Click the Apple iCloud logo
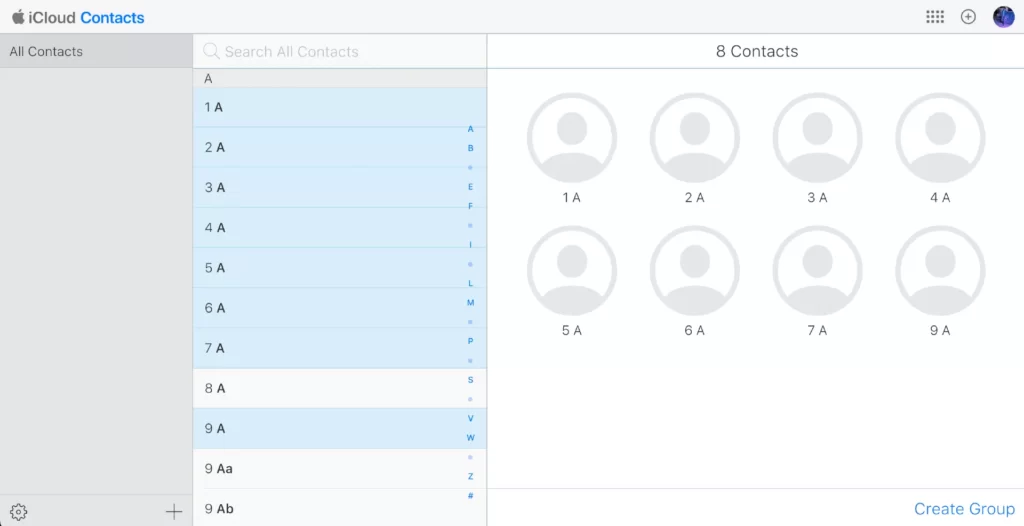Screen dimensions: 1024x526 pos(18,17)
